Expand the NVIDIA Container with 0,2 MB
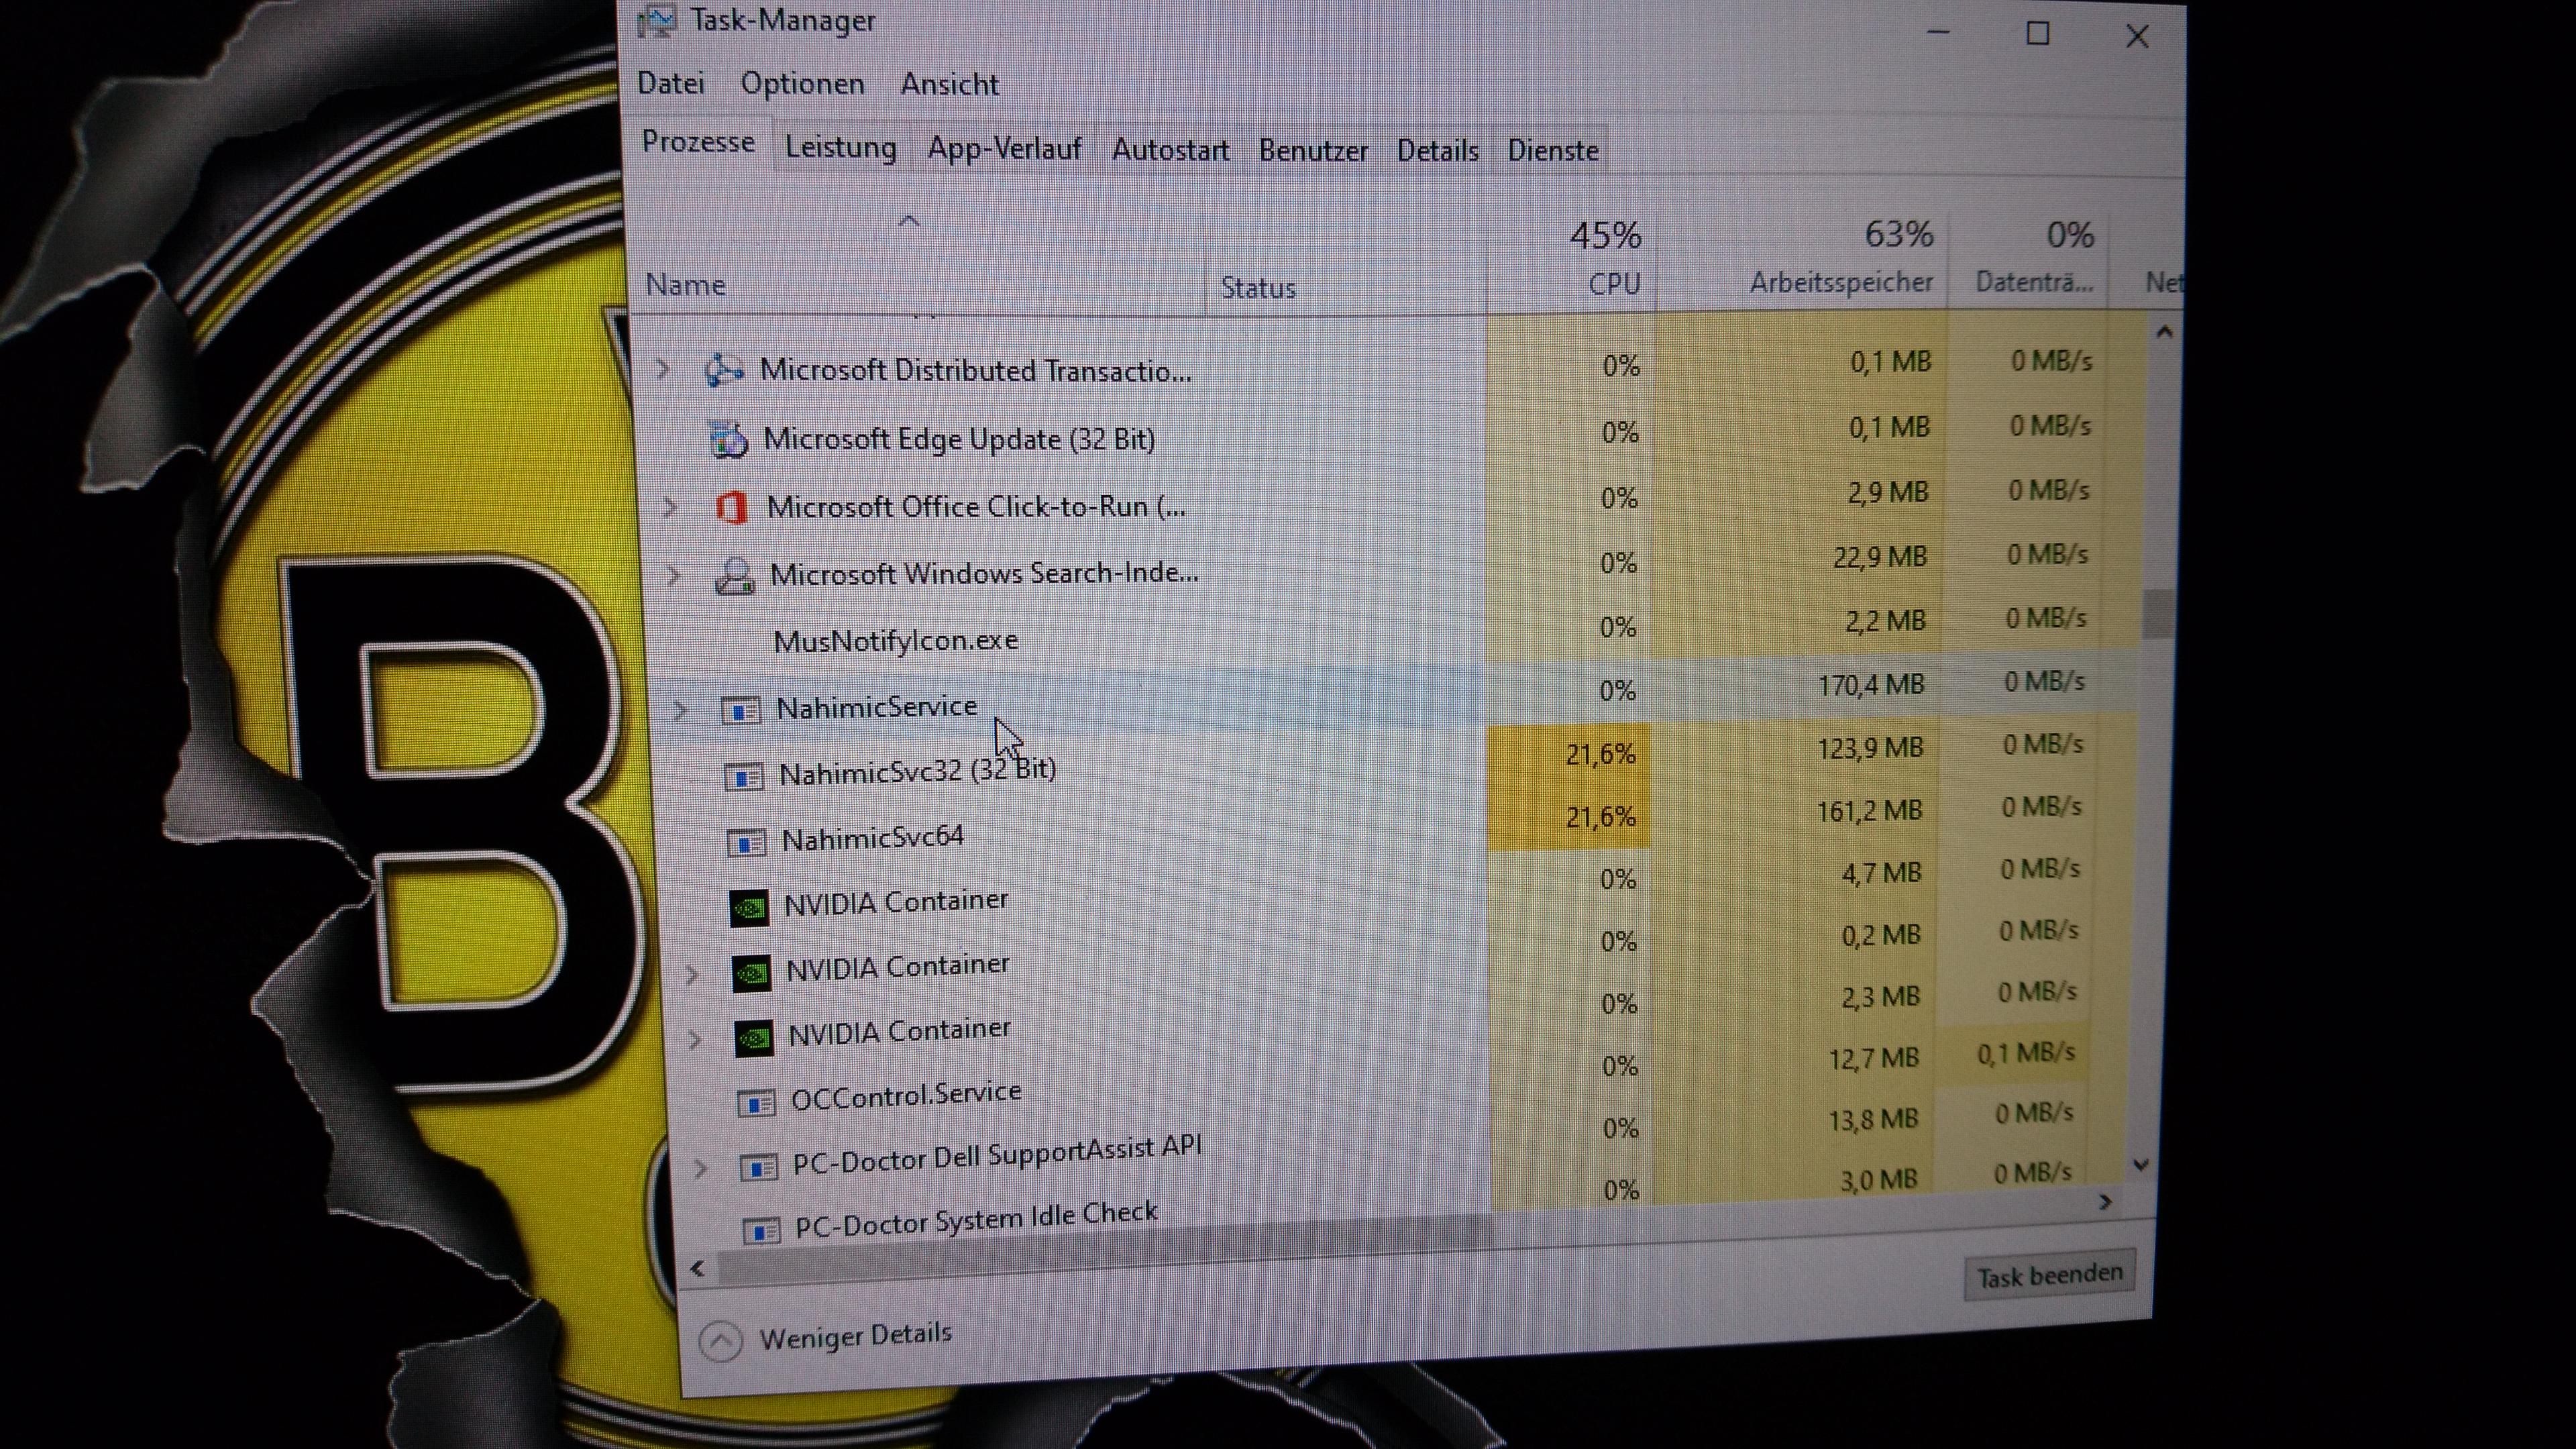Screen dimensions: 2576x1449 click(691, 974)
